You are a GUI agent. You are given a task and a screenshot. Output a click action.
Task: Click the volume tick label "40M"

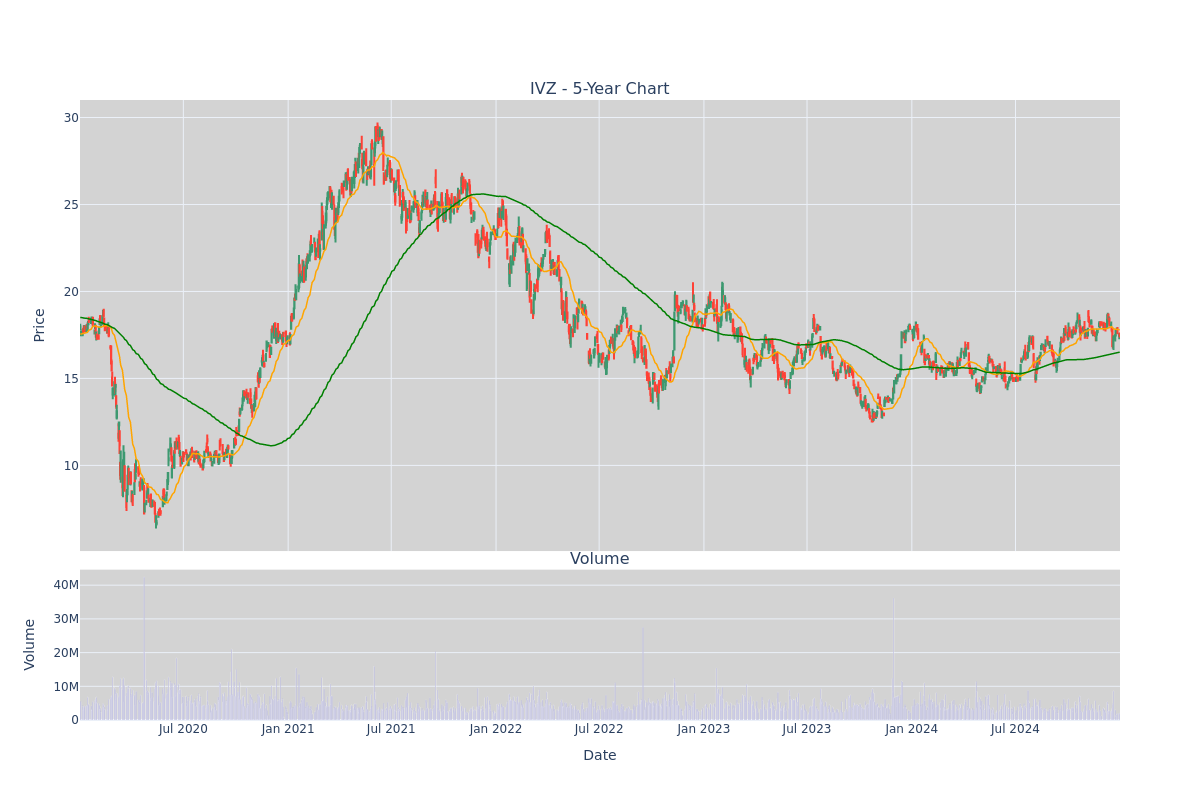(x=66, y=585)
